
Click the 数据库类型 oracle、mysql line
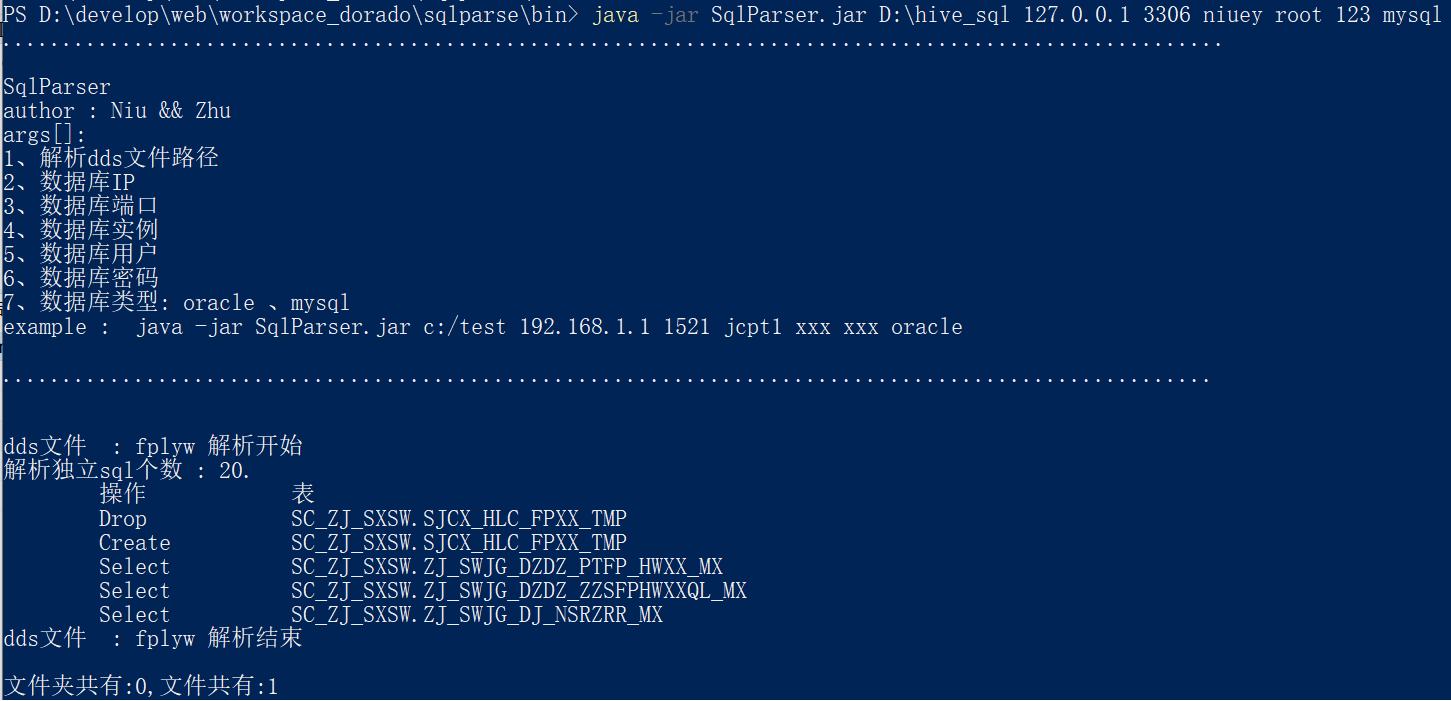coord(177,302)
